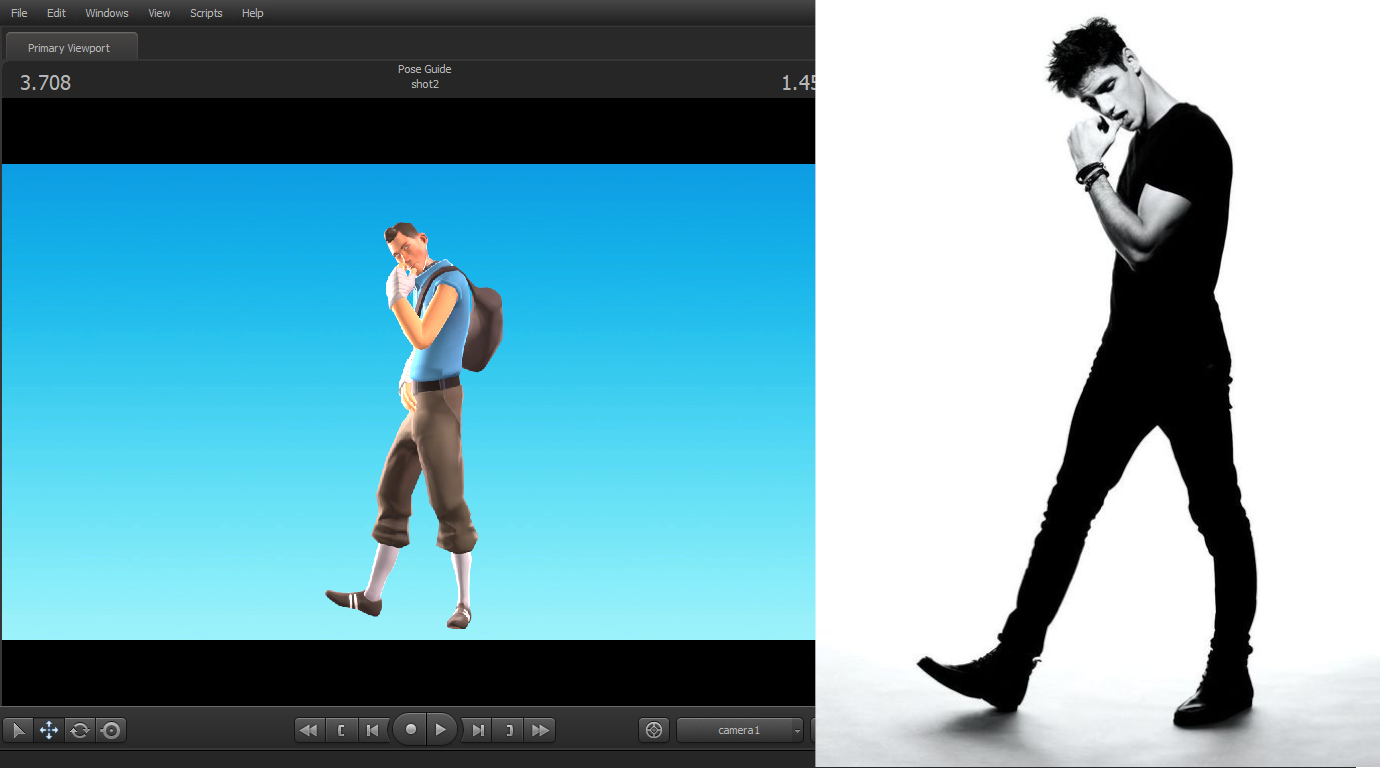Click the 3.708 timecode value
The width and height of the screenshot is (1380, 768).
point(46,83)
